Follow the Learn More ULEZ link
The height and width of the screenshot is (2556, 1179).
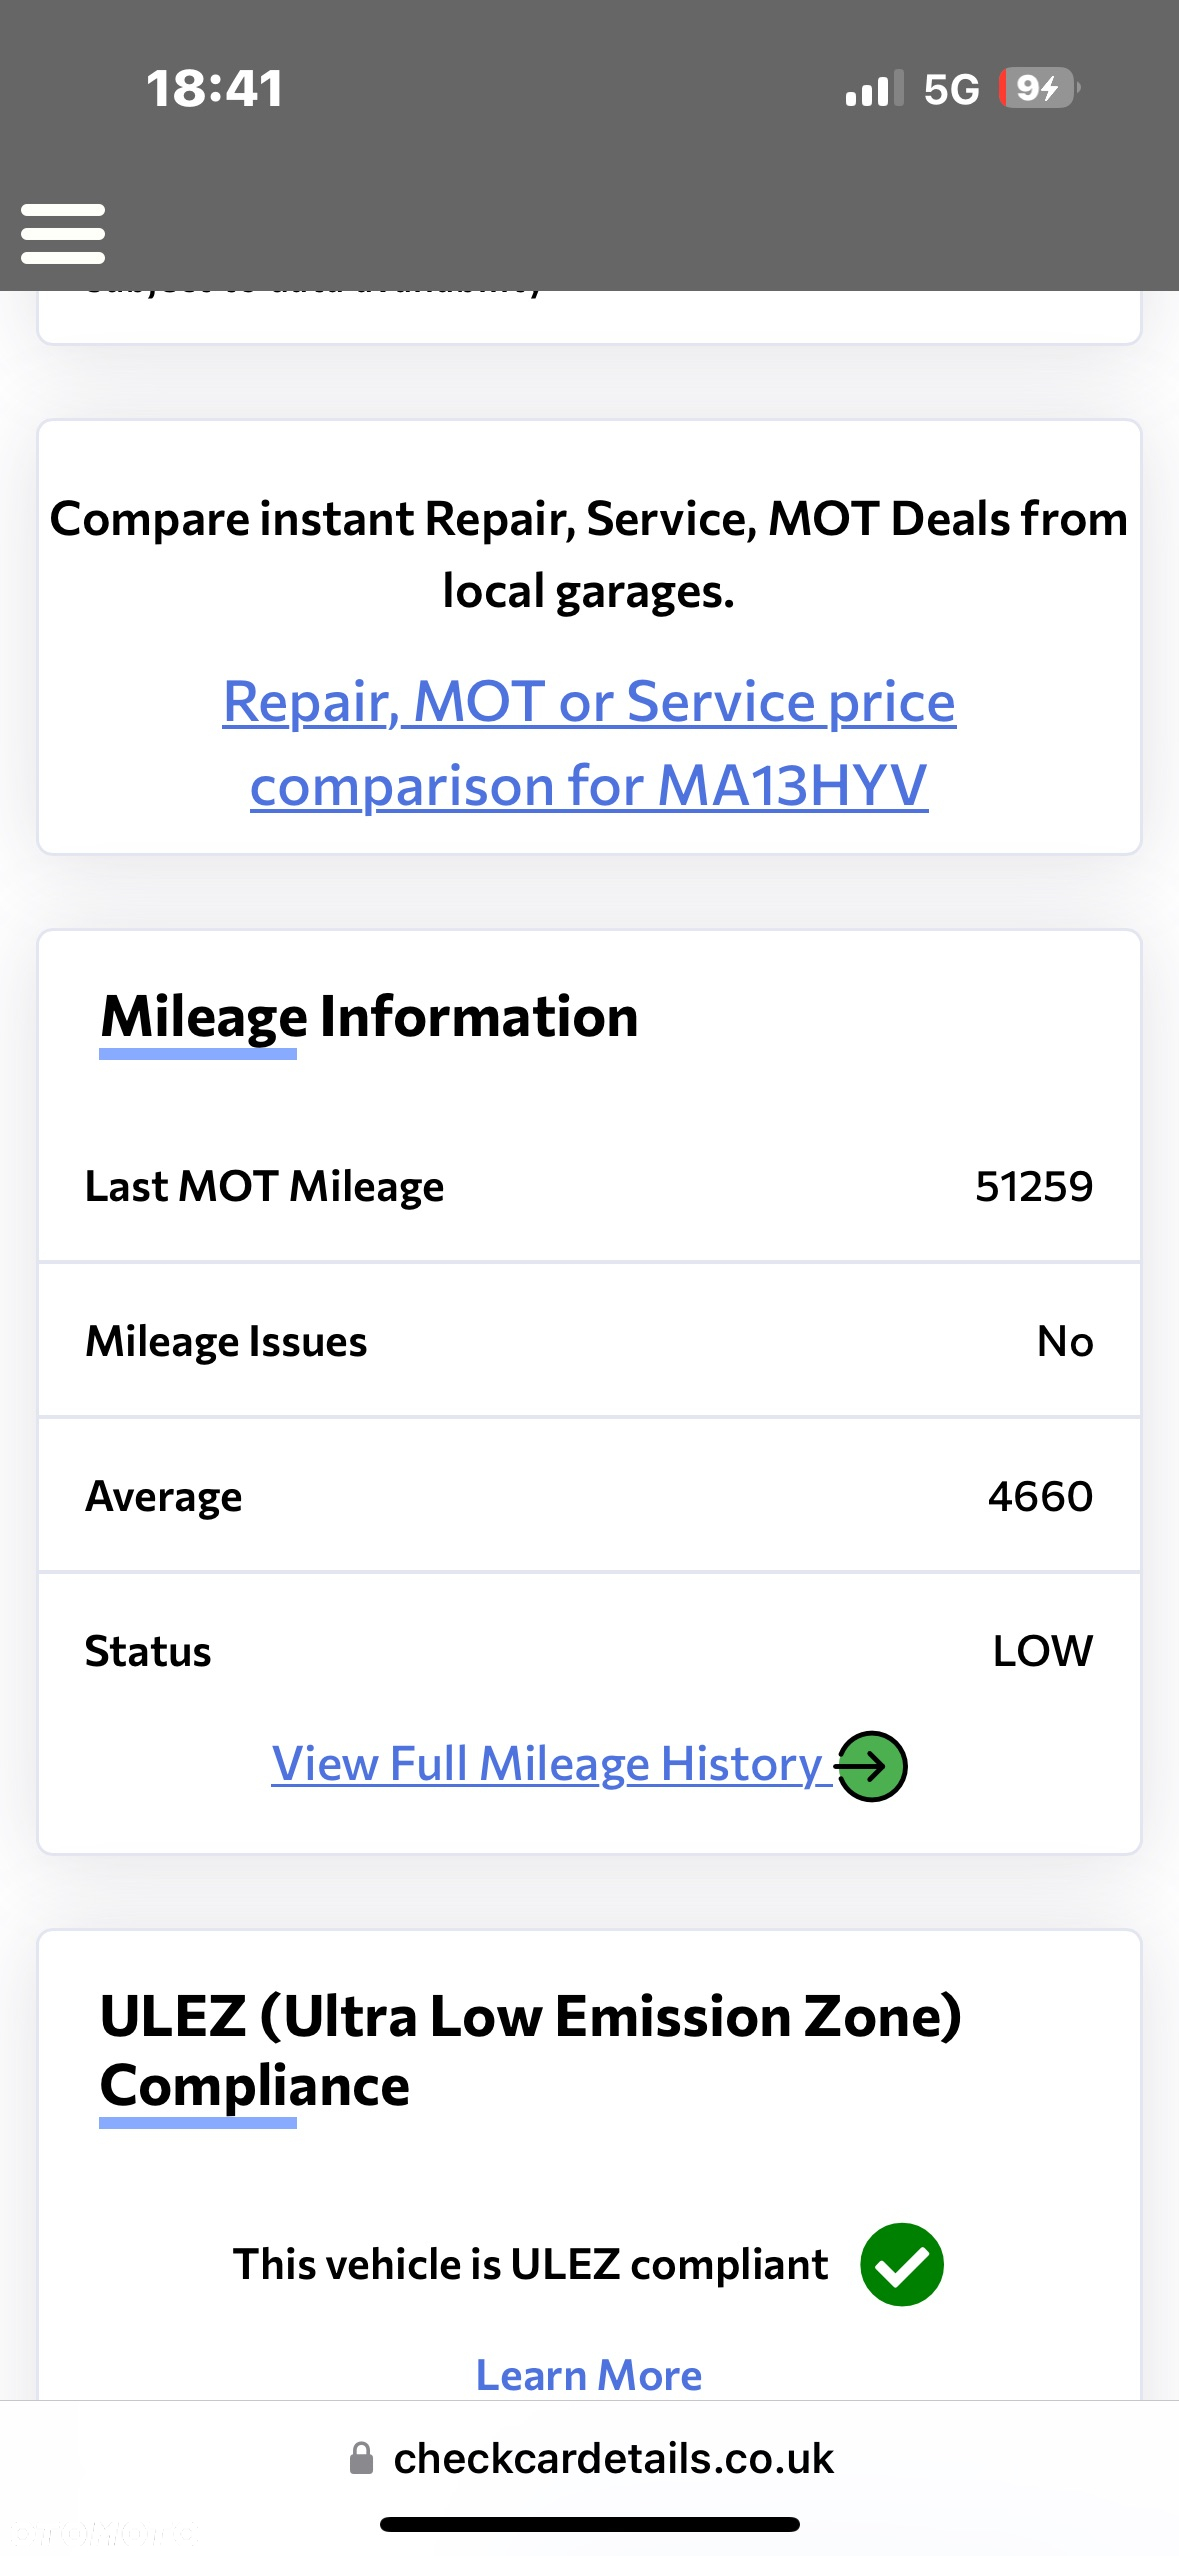point(589,2375)
